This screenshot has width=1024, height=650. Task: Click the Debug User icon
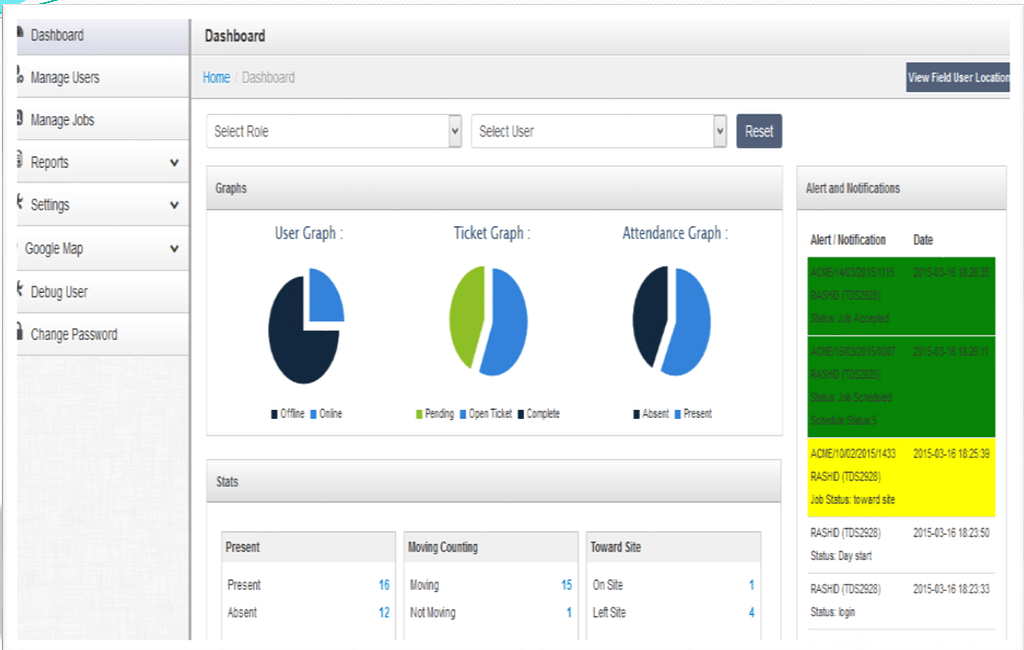click(x=20, y=290)
